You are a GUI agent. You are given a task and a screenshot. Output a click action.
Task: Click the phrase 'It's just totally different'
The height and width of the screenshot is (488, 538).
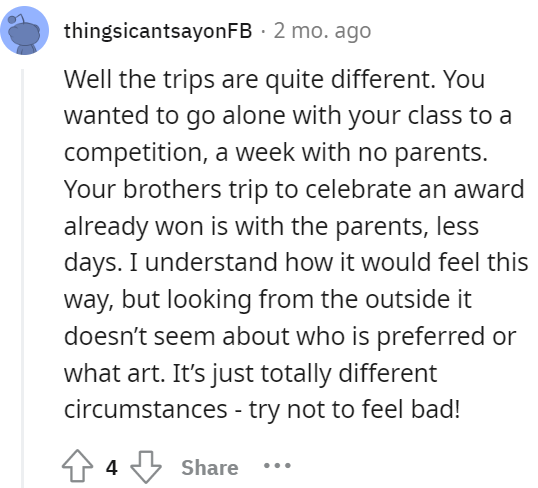305,373
